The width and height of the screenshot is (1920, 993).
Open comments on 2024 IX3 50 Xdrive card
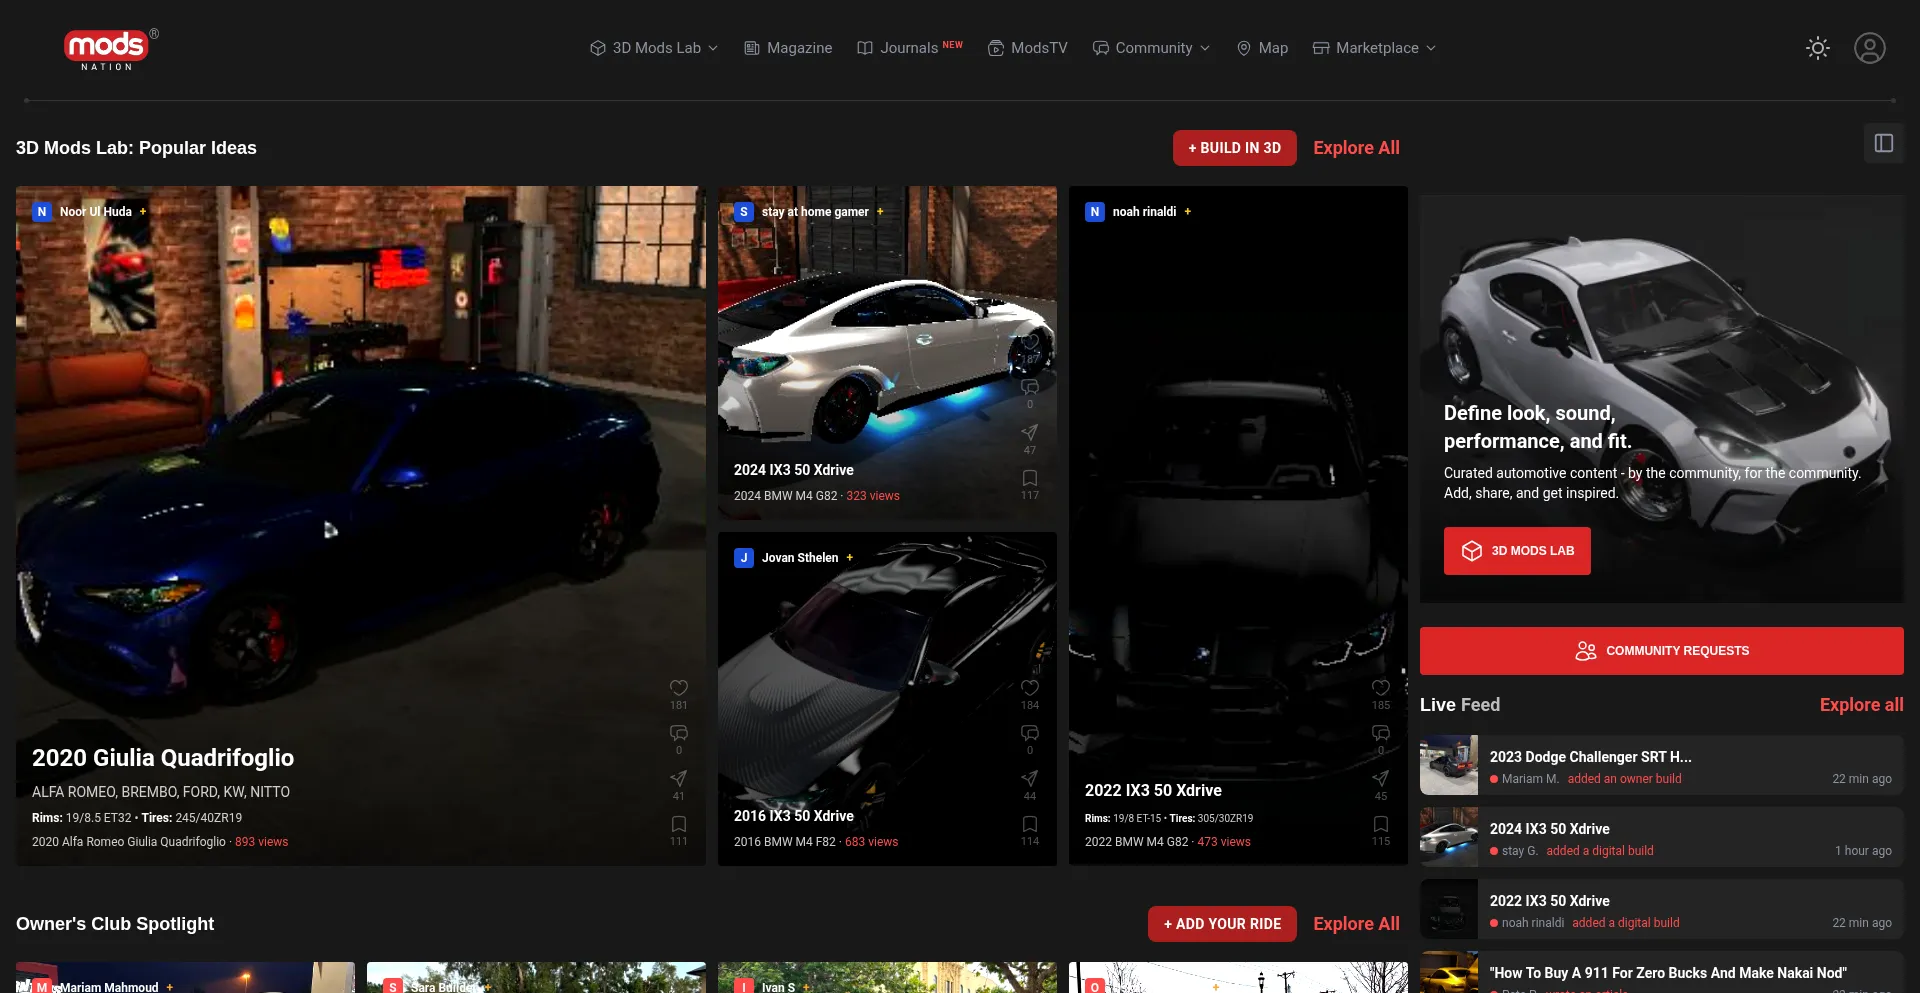1030,387
